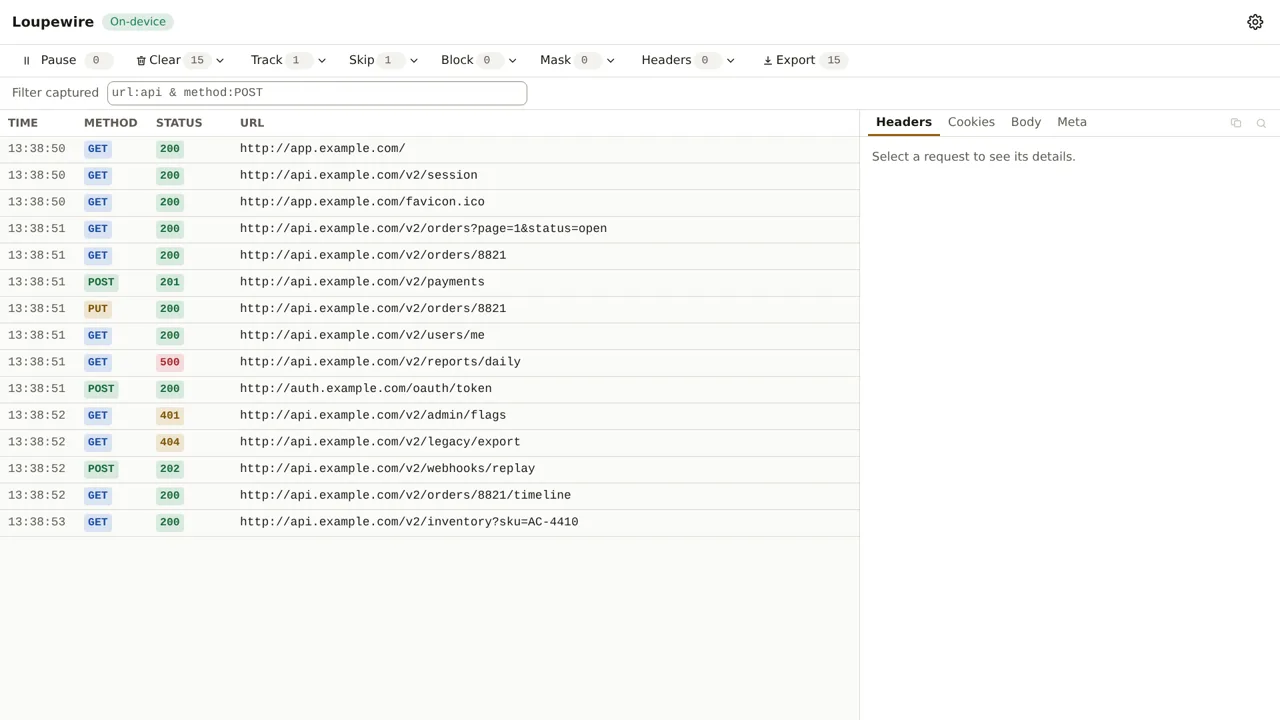Export the 15 captured requests

[805, 60]
